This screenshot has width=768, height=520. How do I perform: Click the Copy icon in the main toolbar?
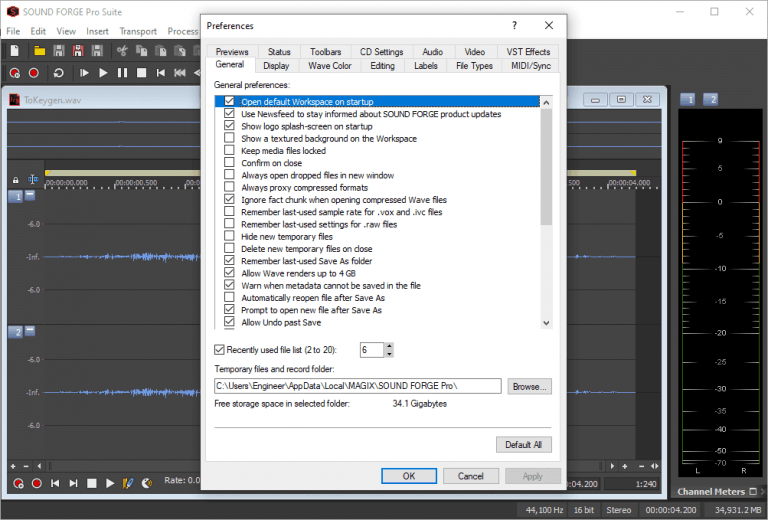tap(142, 50)
